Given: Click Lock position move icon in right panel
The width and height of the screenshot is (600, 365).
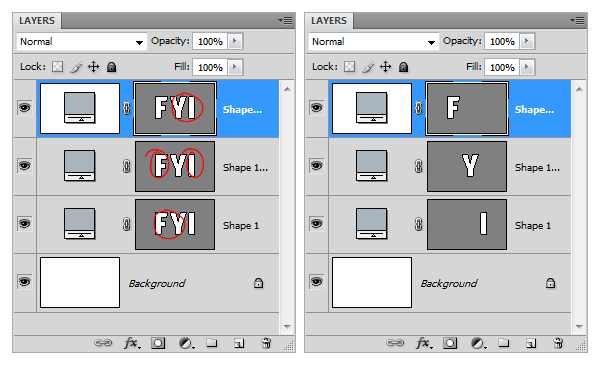Looking at the screenshot, I should 385,67.
